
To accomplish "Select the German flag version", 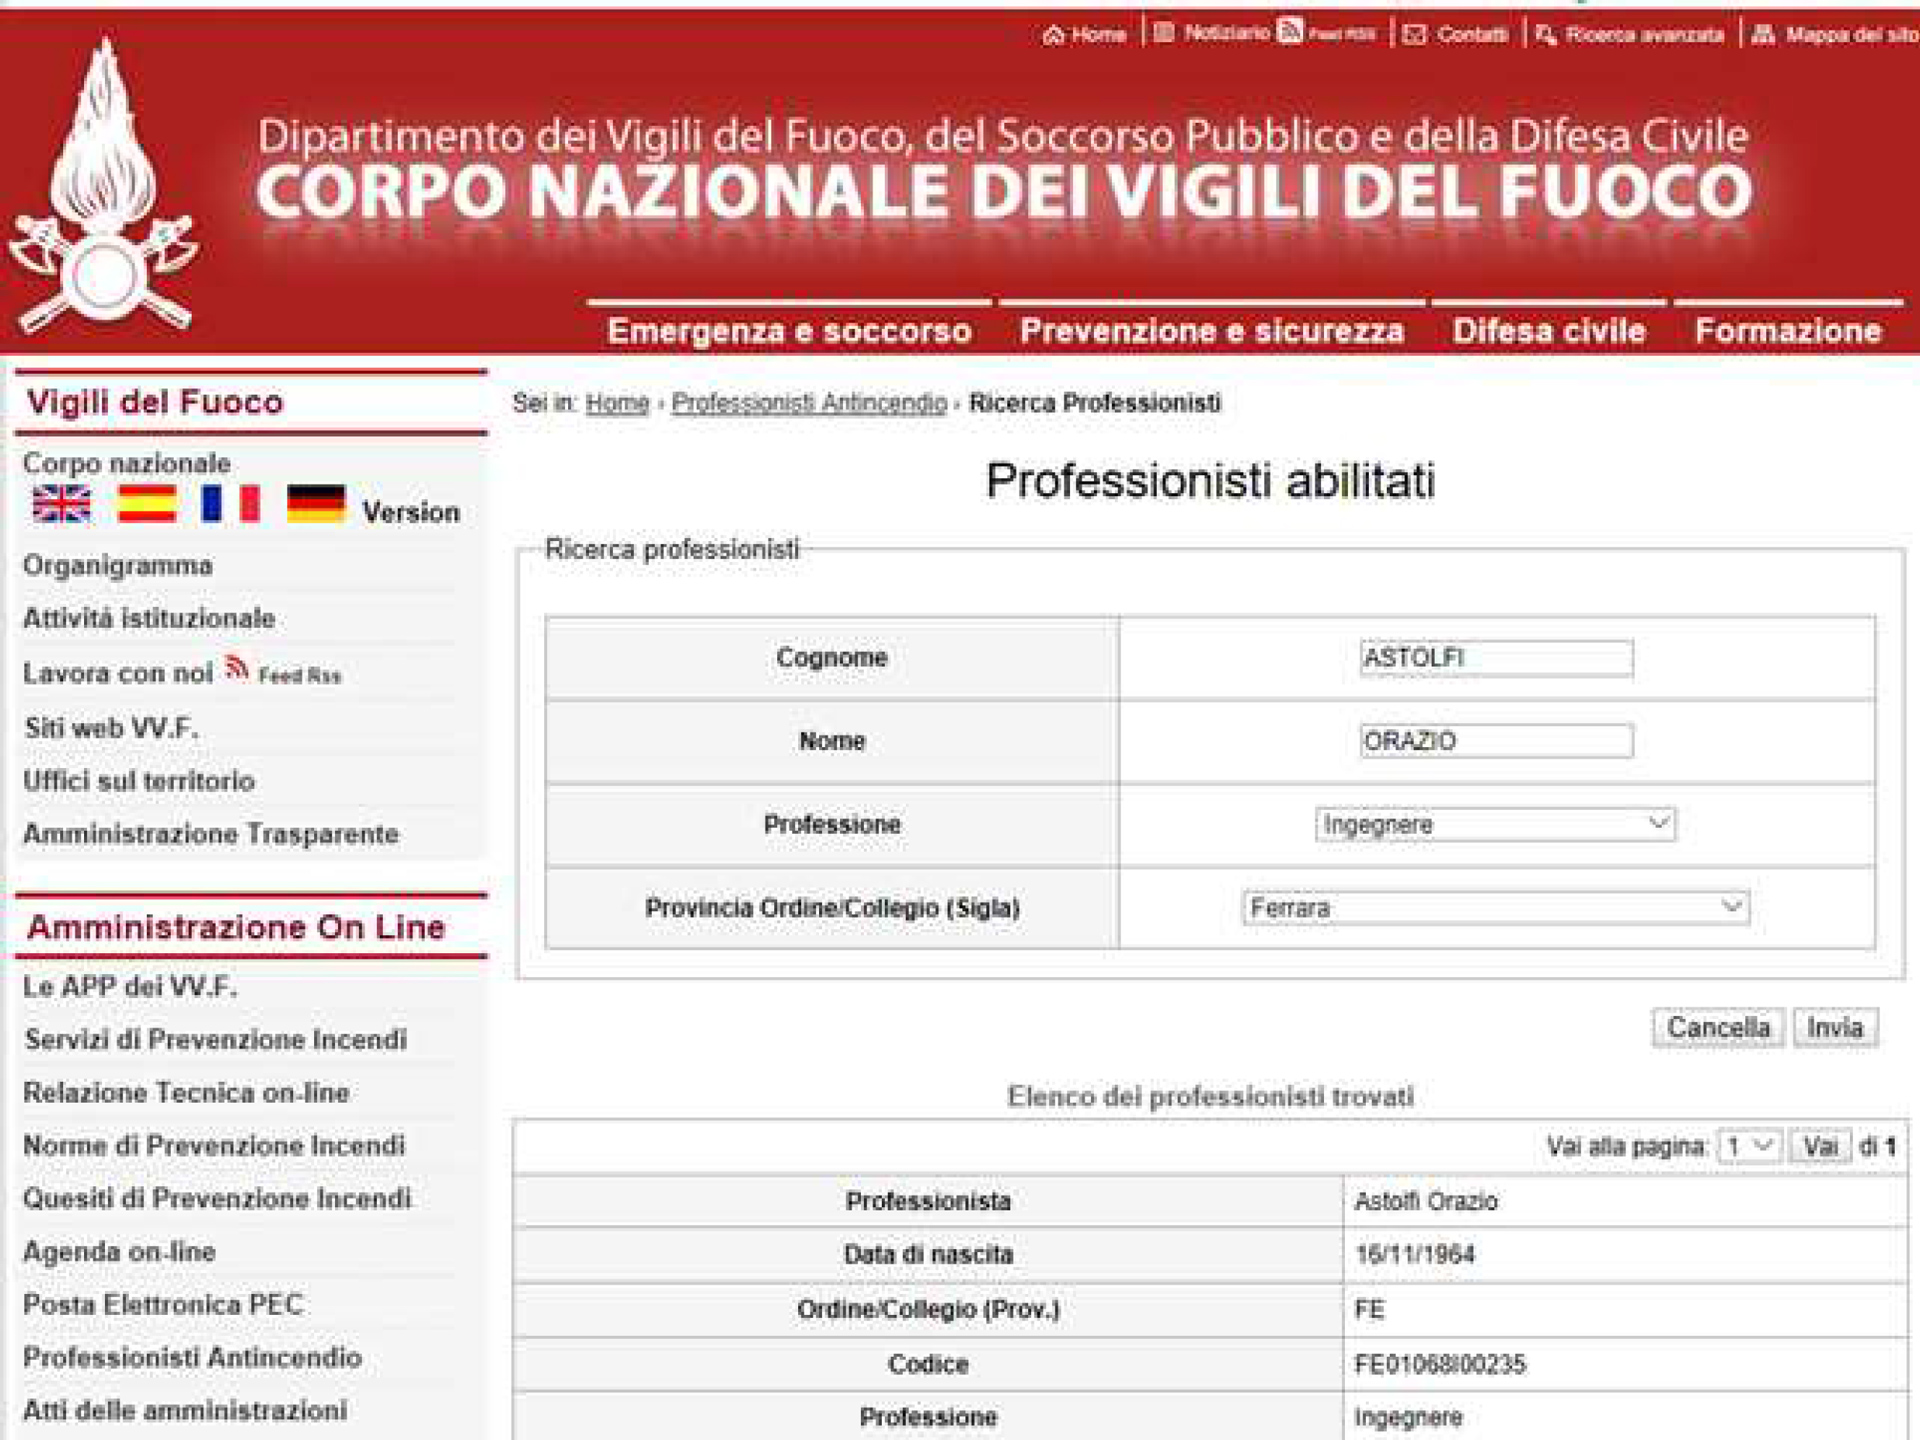I will (x=316, y=504).
